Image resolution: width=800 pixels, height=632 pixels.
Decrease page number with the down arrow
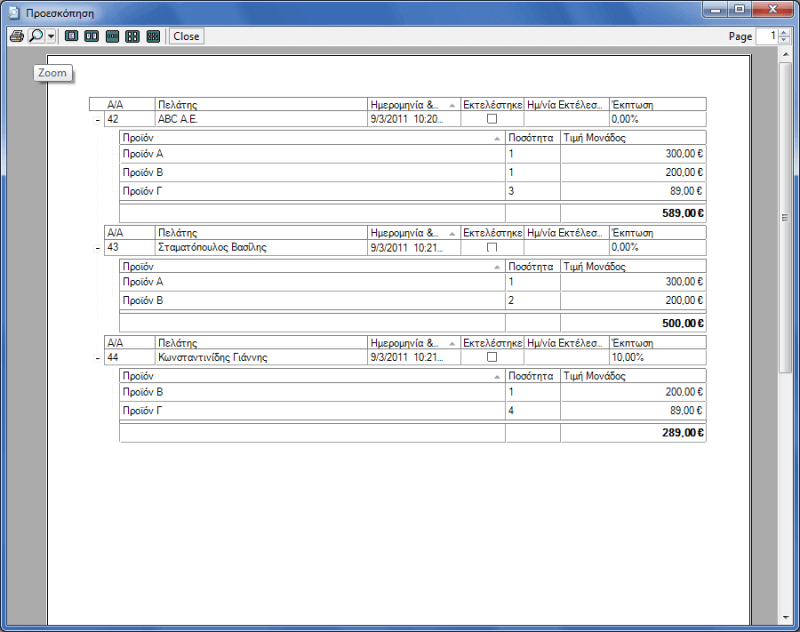point(783,40)
